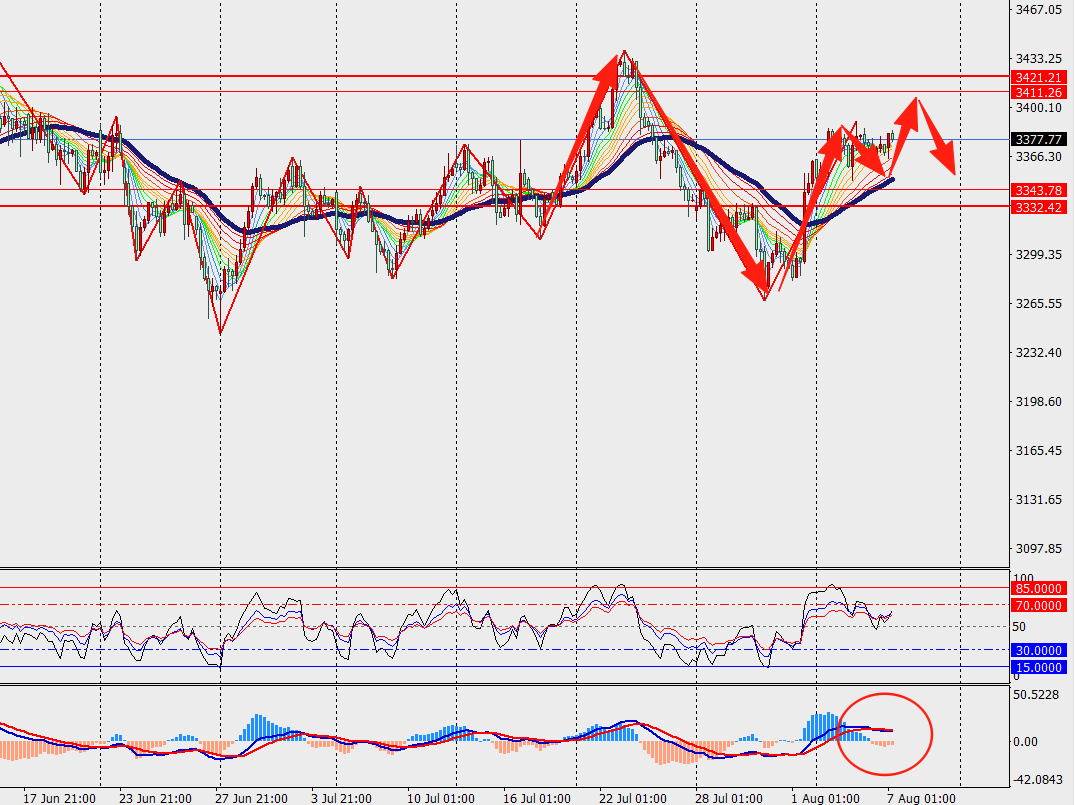Click the -42.0843 MACD scale label
This screenshot has width=1075, height=805.
(x=1038, y=780)
